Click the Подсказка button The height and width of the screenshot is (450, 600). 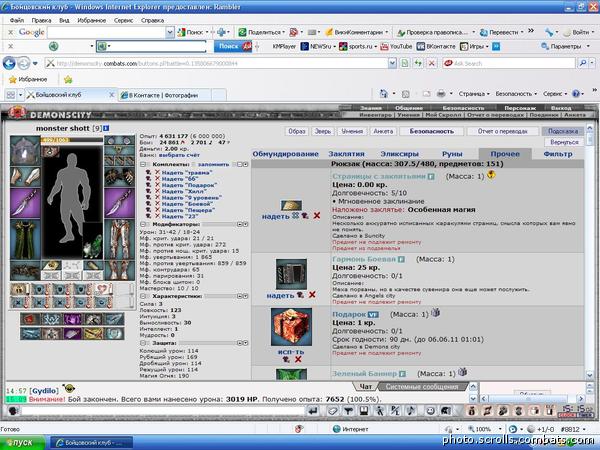point(563,131)
